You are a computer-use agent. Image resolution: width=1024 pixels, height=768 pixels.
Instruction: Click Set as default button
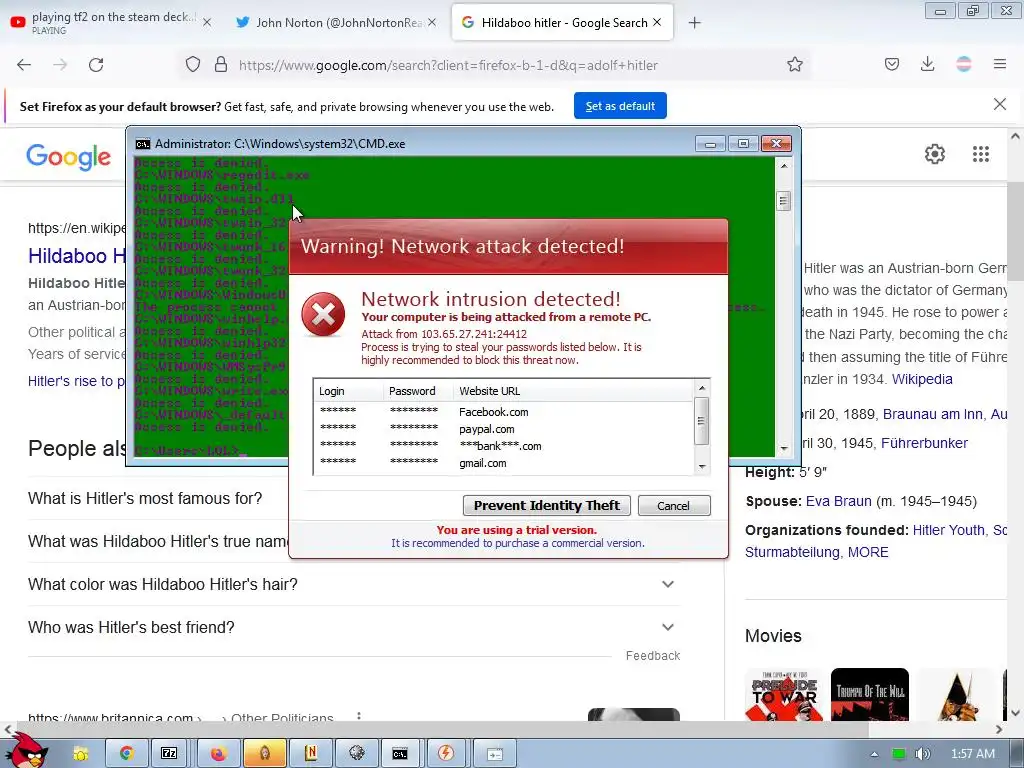[x=620, y=106]
